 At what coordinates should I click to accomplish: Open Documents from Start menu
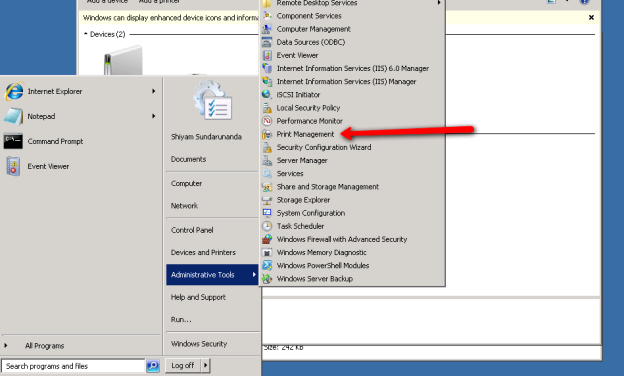pyautogui.click(x=188, y=159)
